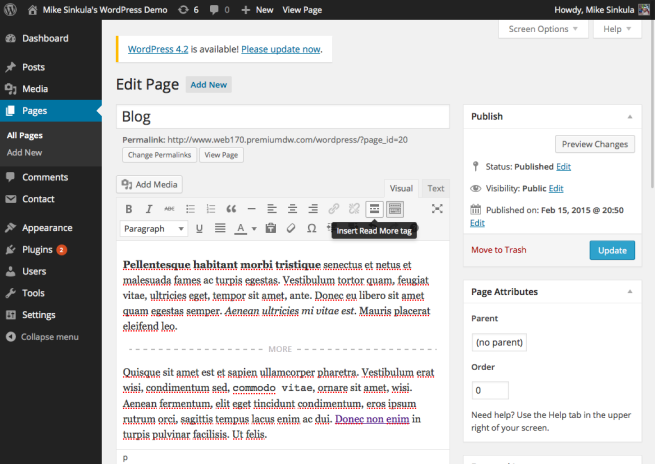Align text left
Screen dimensions: 655x464
[x=272, y=209]
